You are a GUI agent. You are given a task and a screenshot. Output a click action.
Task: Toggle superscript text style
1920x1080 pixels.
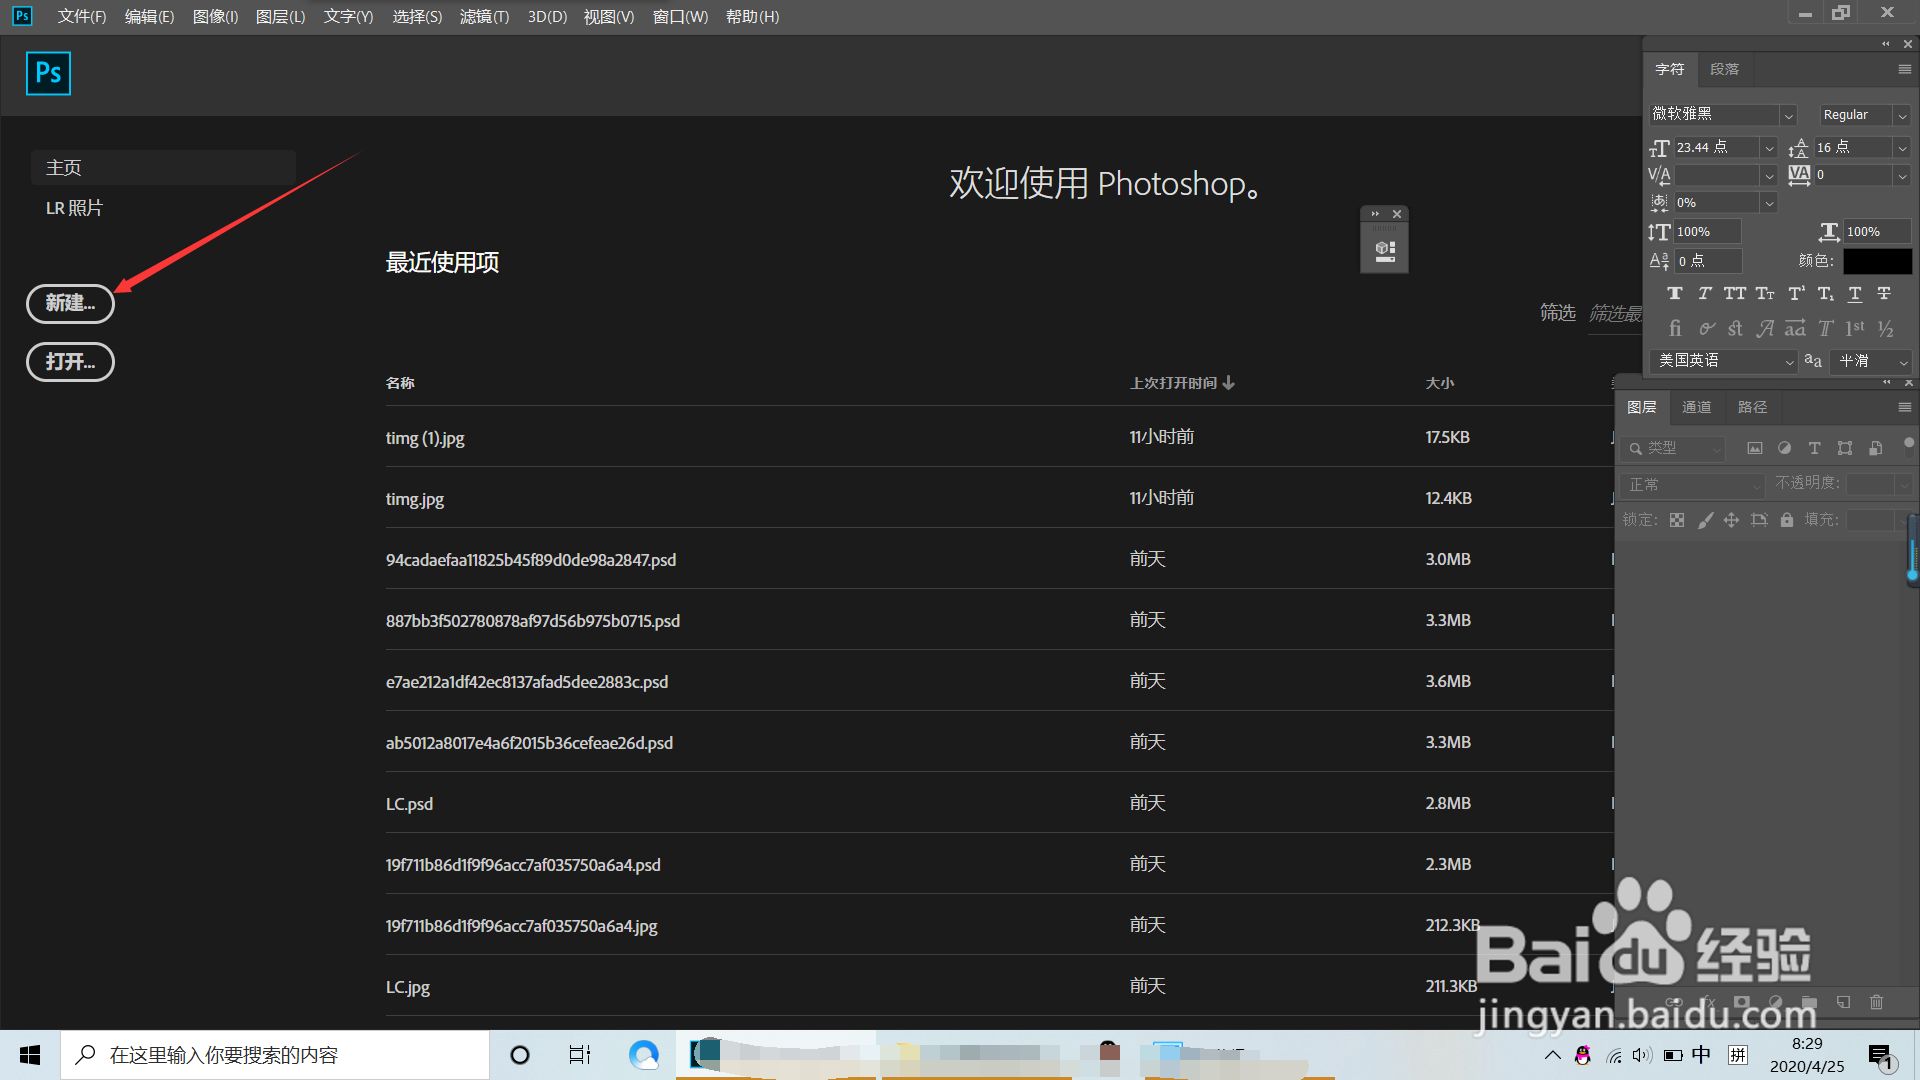click(1796, 294)
